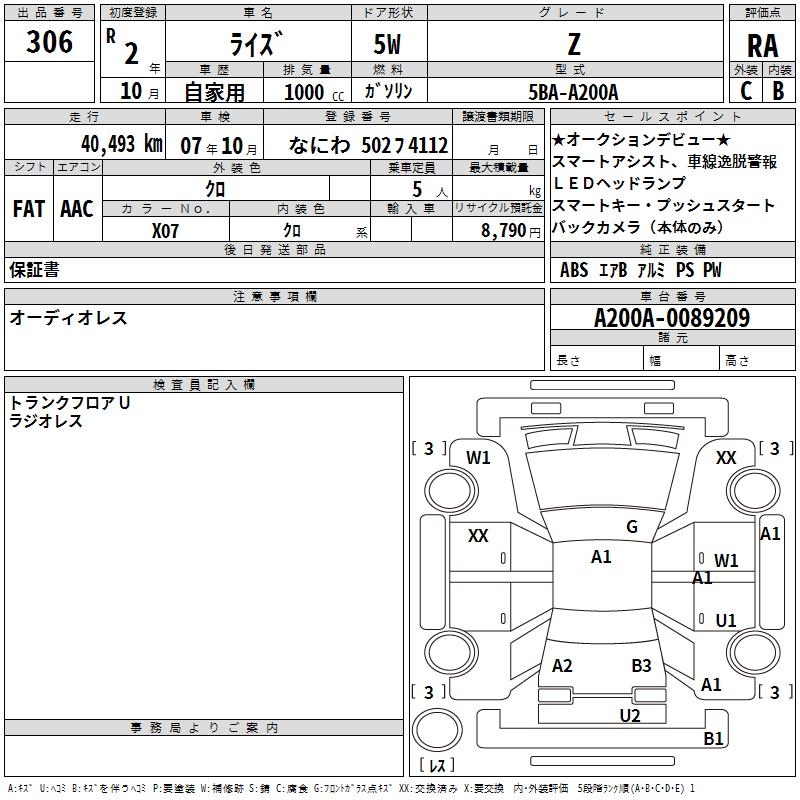Click the A2 mark on the diagram
Image resolution: width=800 pixels, height=800 pixels.
(562, 665)
